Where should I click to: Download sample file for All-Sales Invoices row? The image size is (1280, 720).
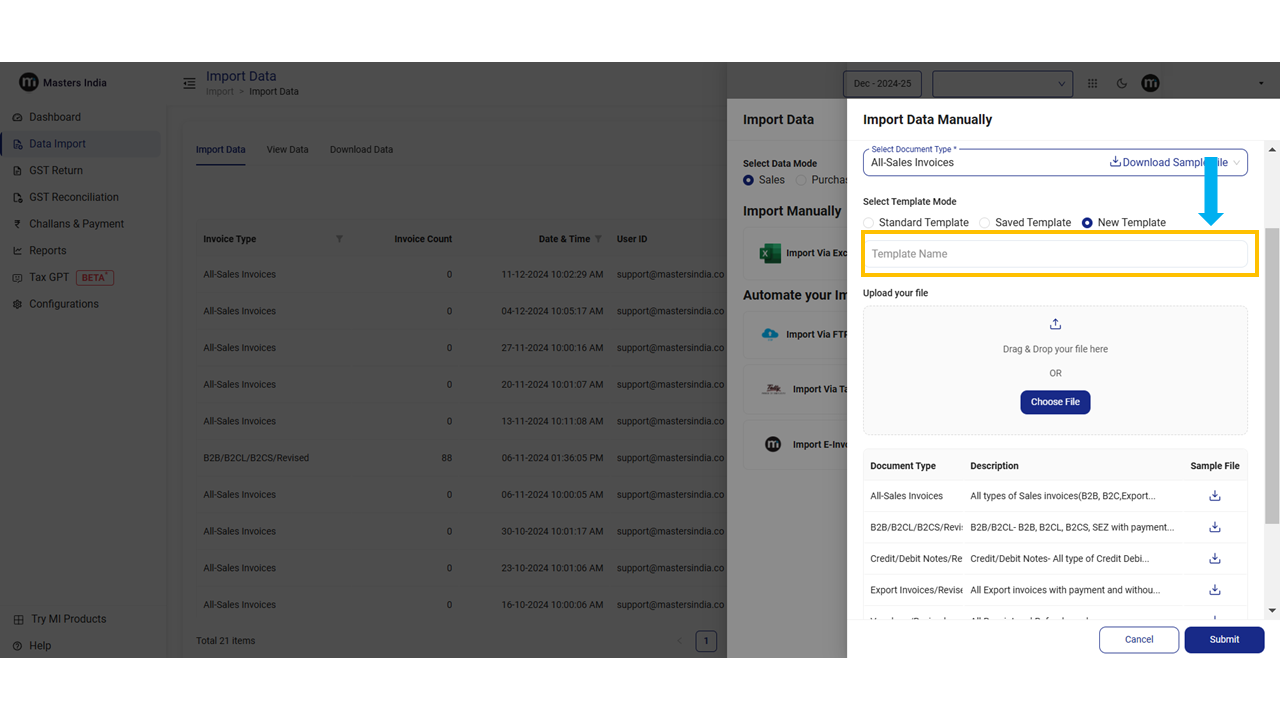(x=1214, y=496)
